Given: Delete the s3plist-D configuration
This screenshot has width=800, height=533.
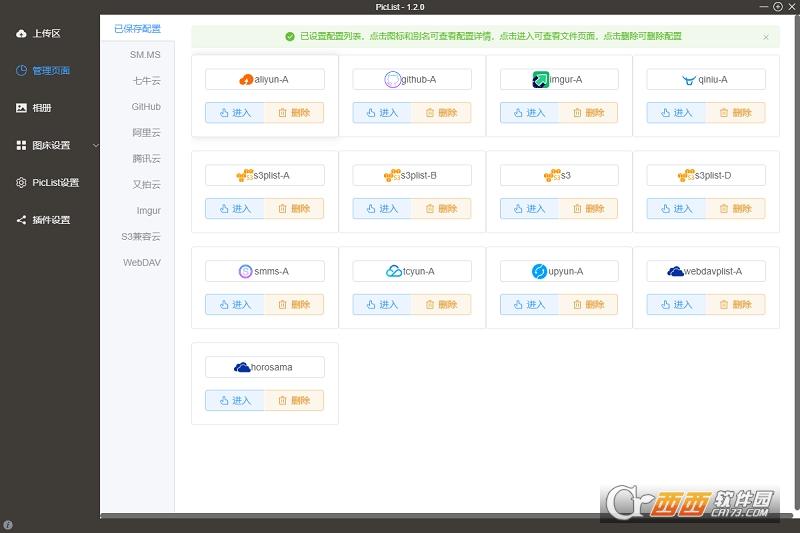Looking at the screenshot, I should [735, 209].
